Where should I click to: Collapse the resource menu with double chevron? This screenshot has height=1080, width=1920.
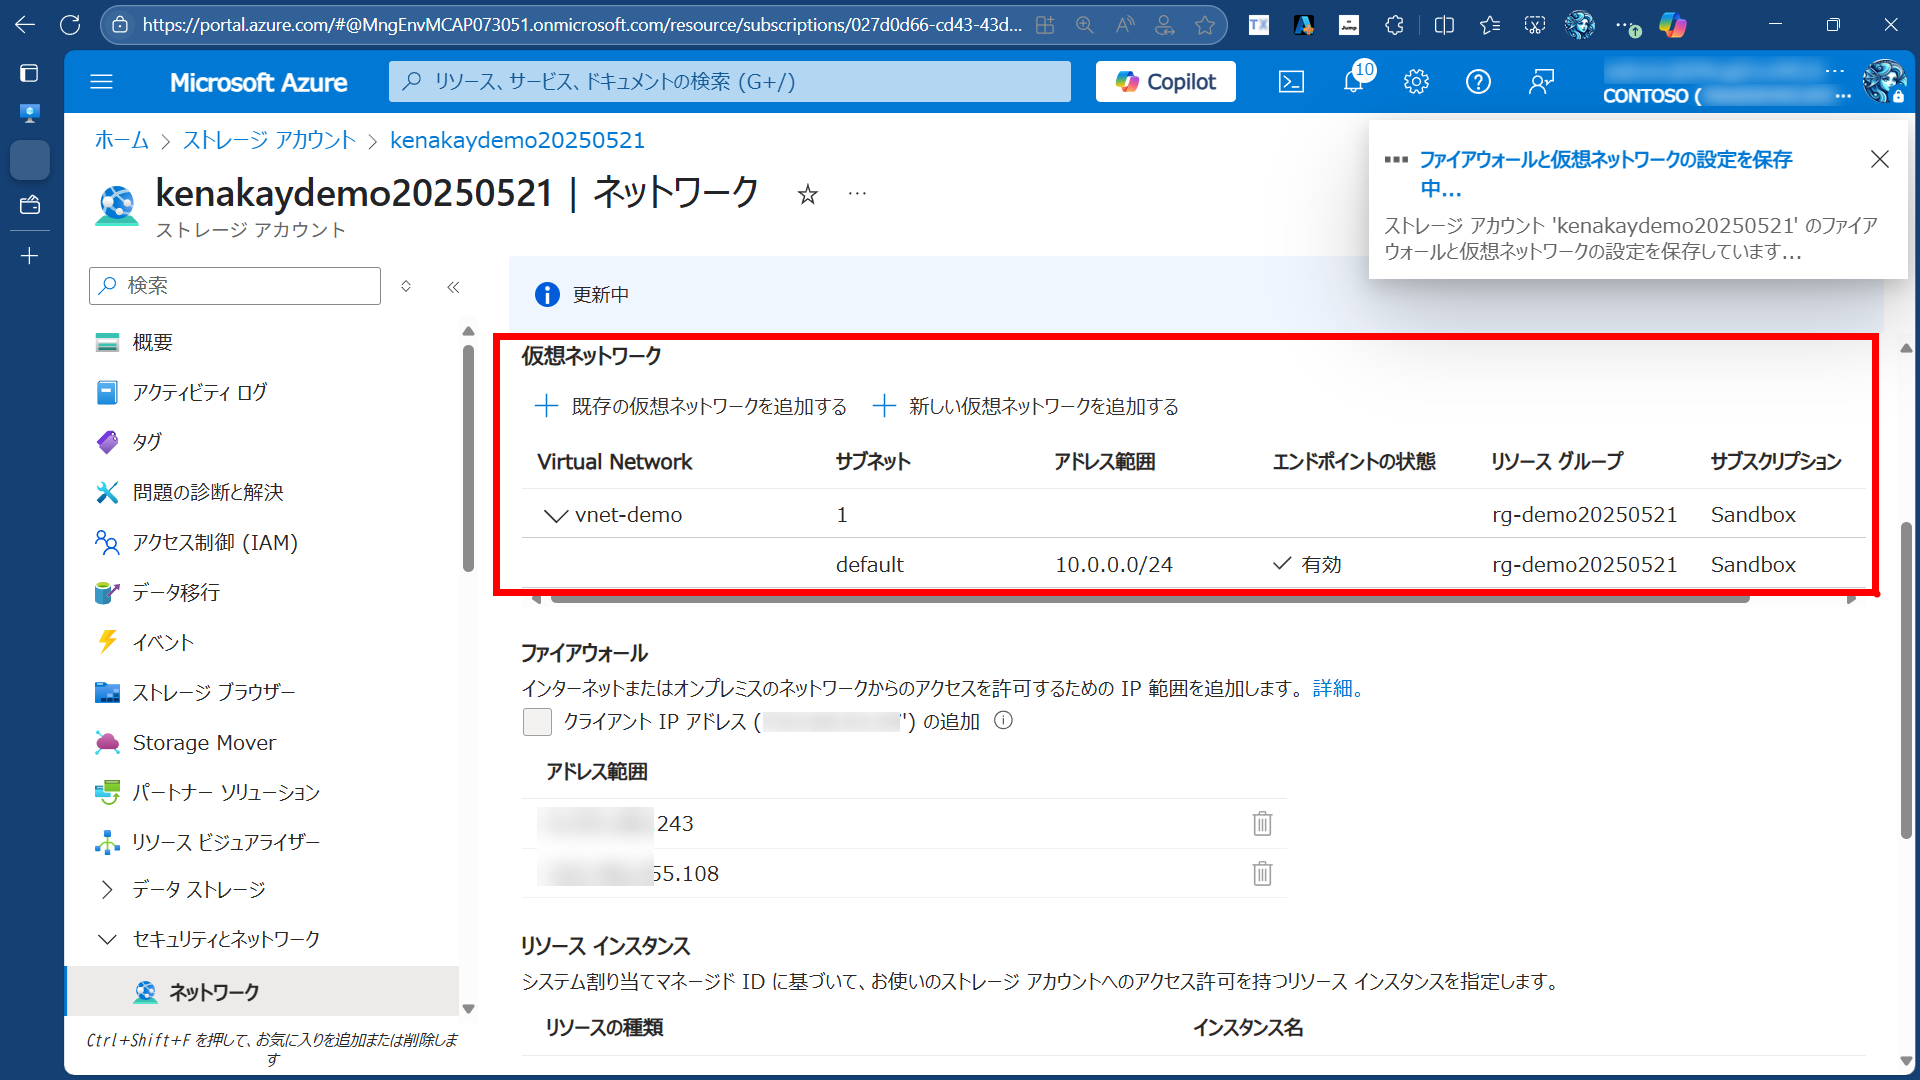click(453, 287)
